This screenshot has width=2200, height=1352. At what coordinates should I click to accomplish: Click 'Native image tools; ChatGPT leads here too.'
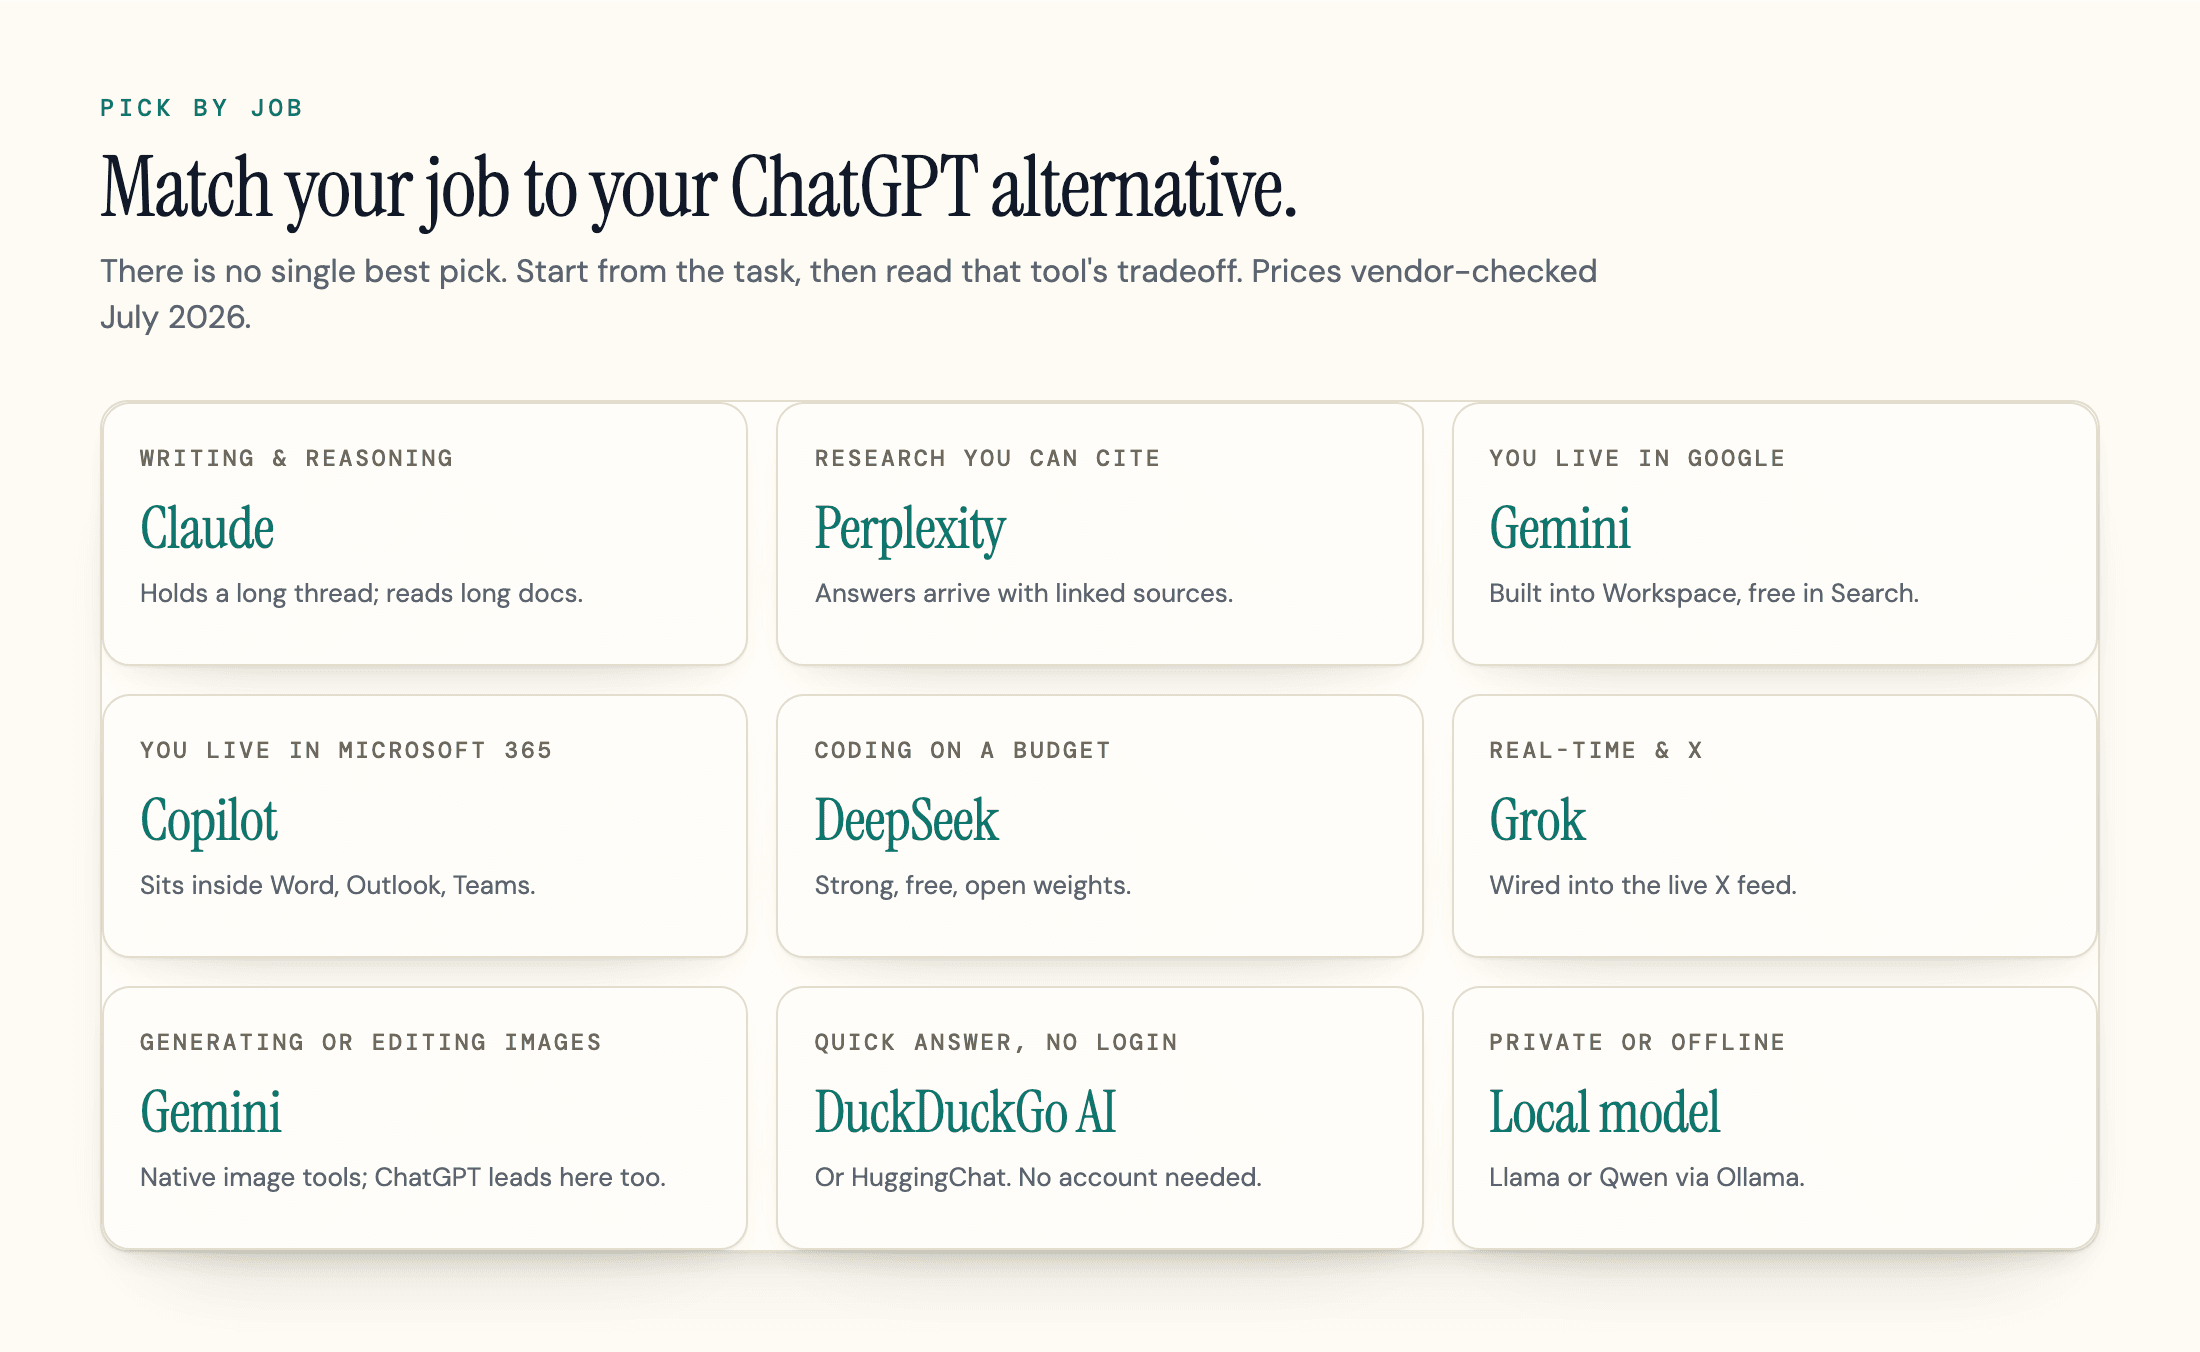click(403, 1177)
